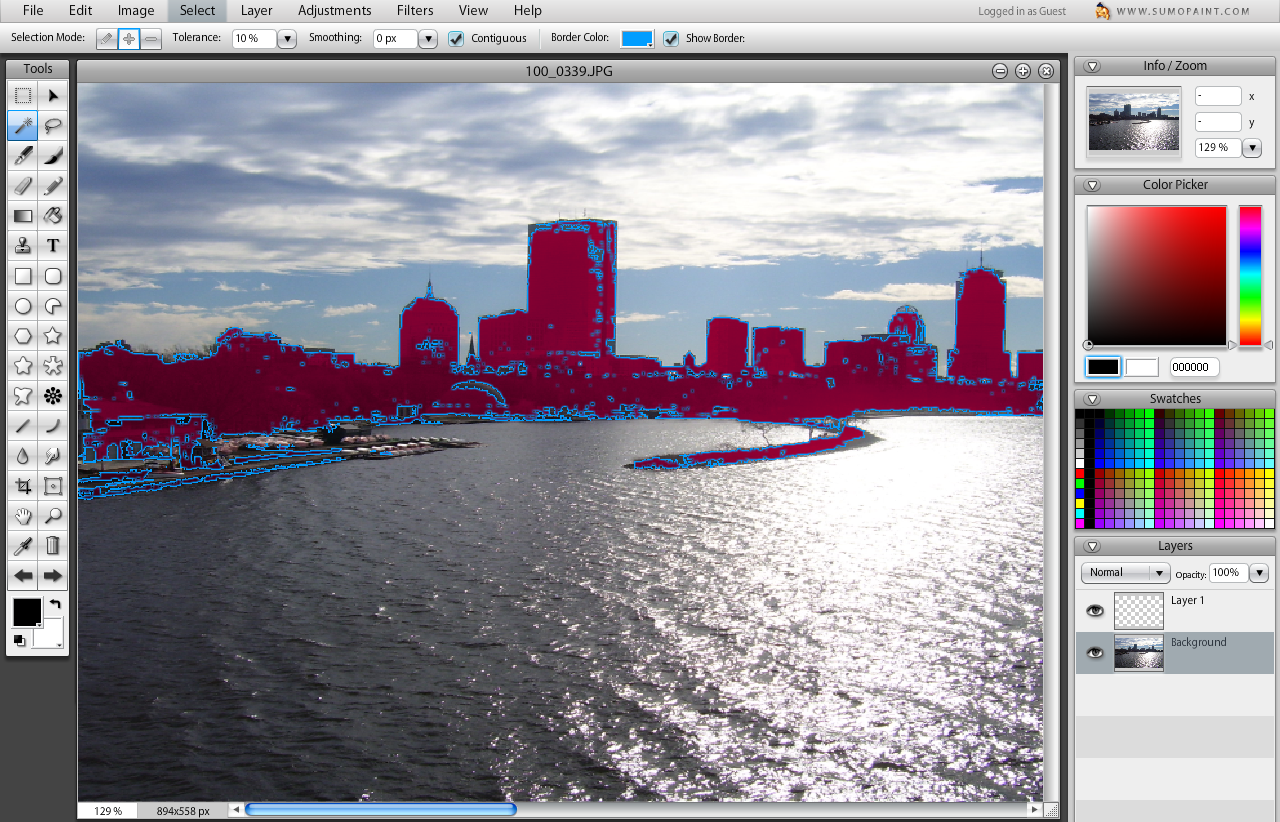Screen dimensions: 1280x822
Task: Open the layer blend mode Normal dropdown
Action: (1125, 573)
